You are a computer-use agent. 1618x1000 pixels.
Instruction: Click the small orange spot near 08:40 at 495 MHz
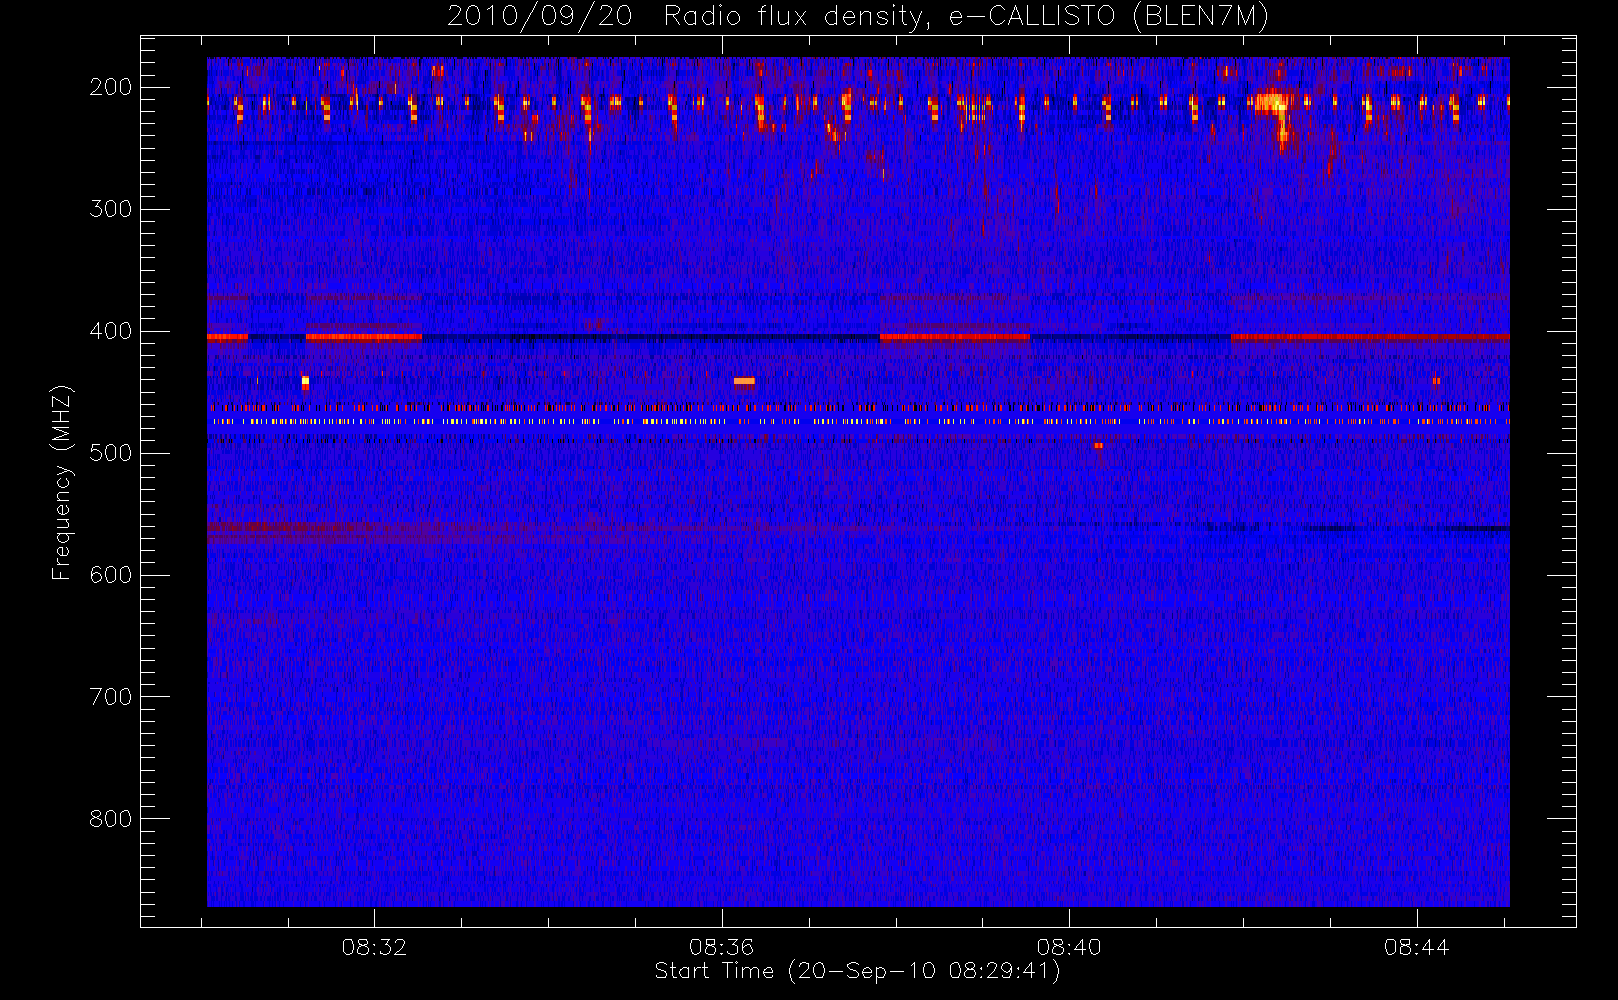(x=1098, y=445)
